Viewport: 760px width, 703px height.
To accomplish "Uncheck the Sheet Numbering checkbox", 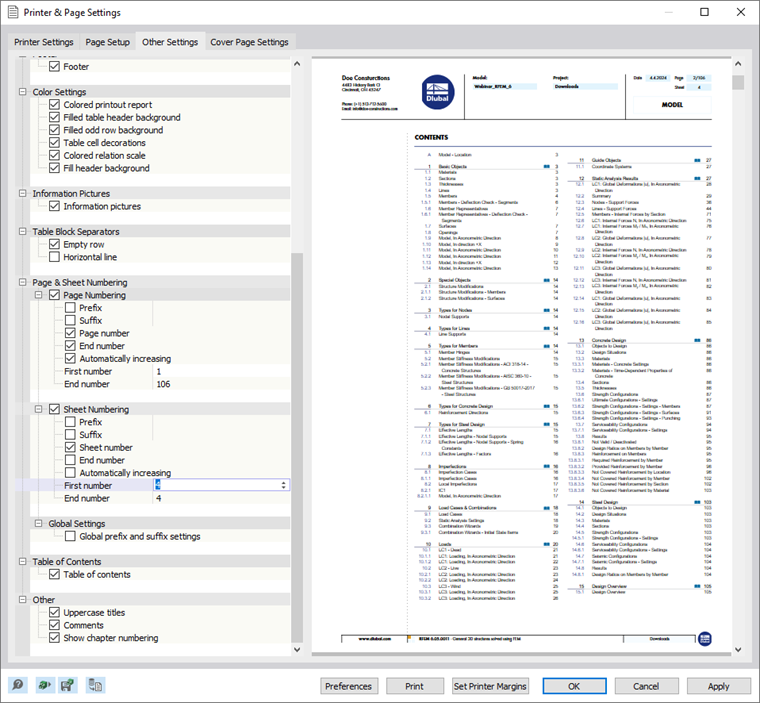I will pos(54,409).
